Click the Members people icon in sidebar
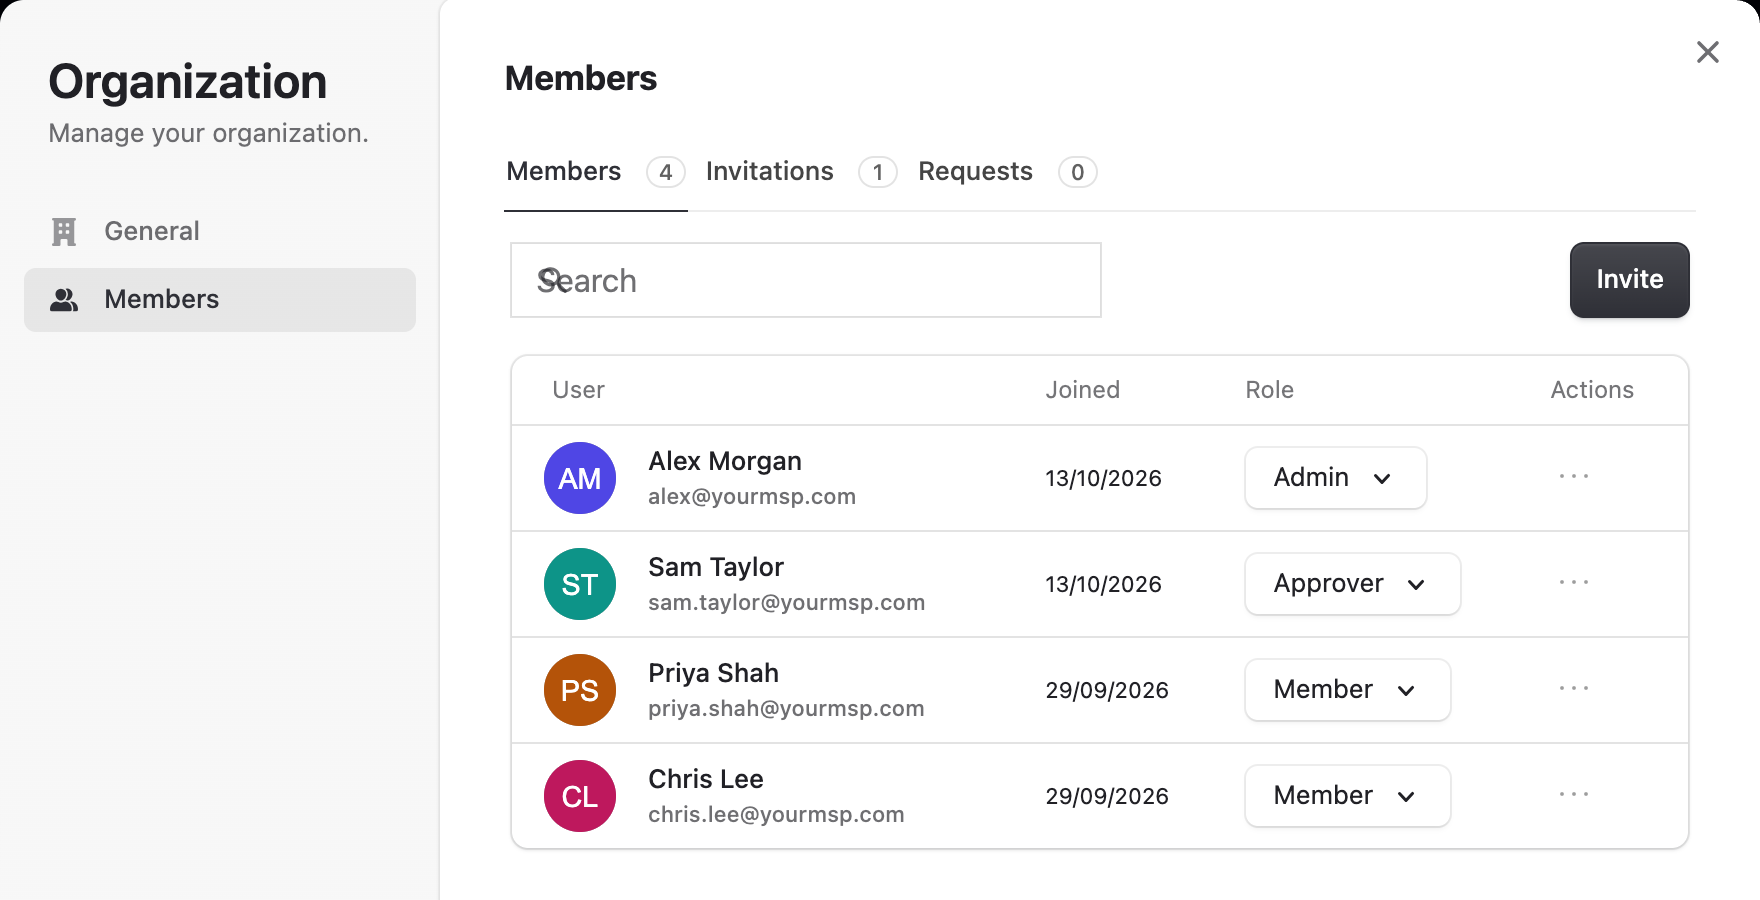This screenshot has width=1760, height=900. click(x=64, y=299)
